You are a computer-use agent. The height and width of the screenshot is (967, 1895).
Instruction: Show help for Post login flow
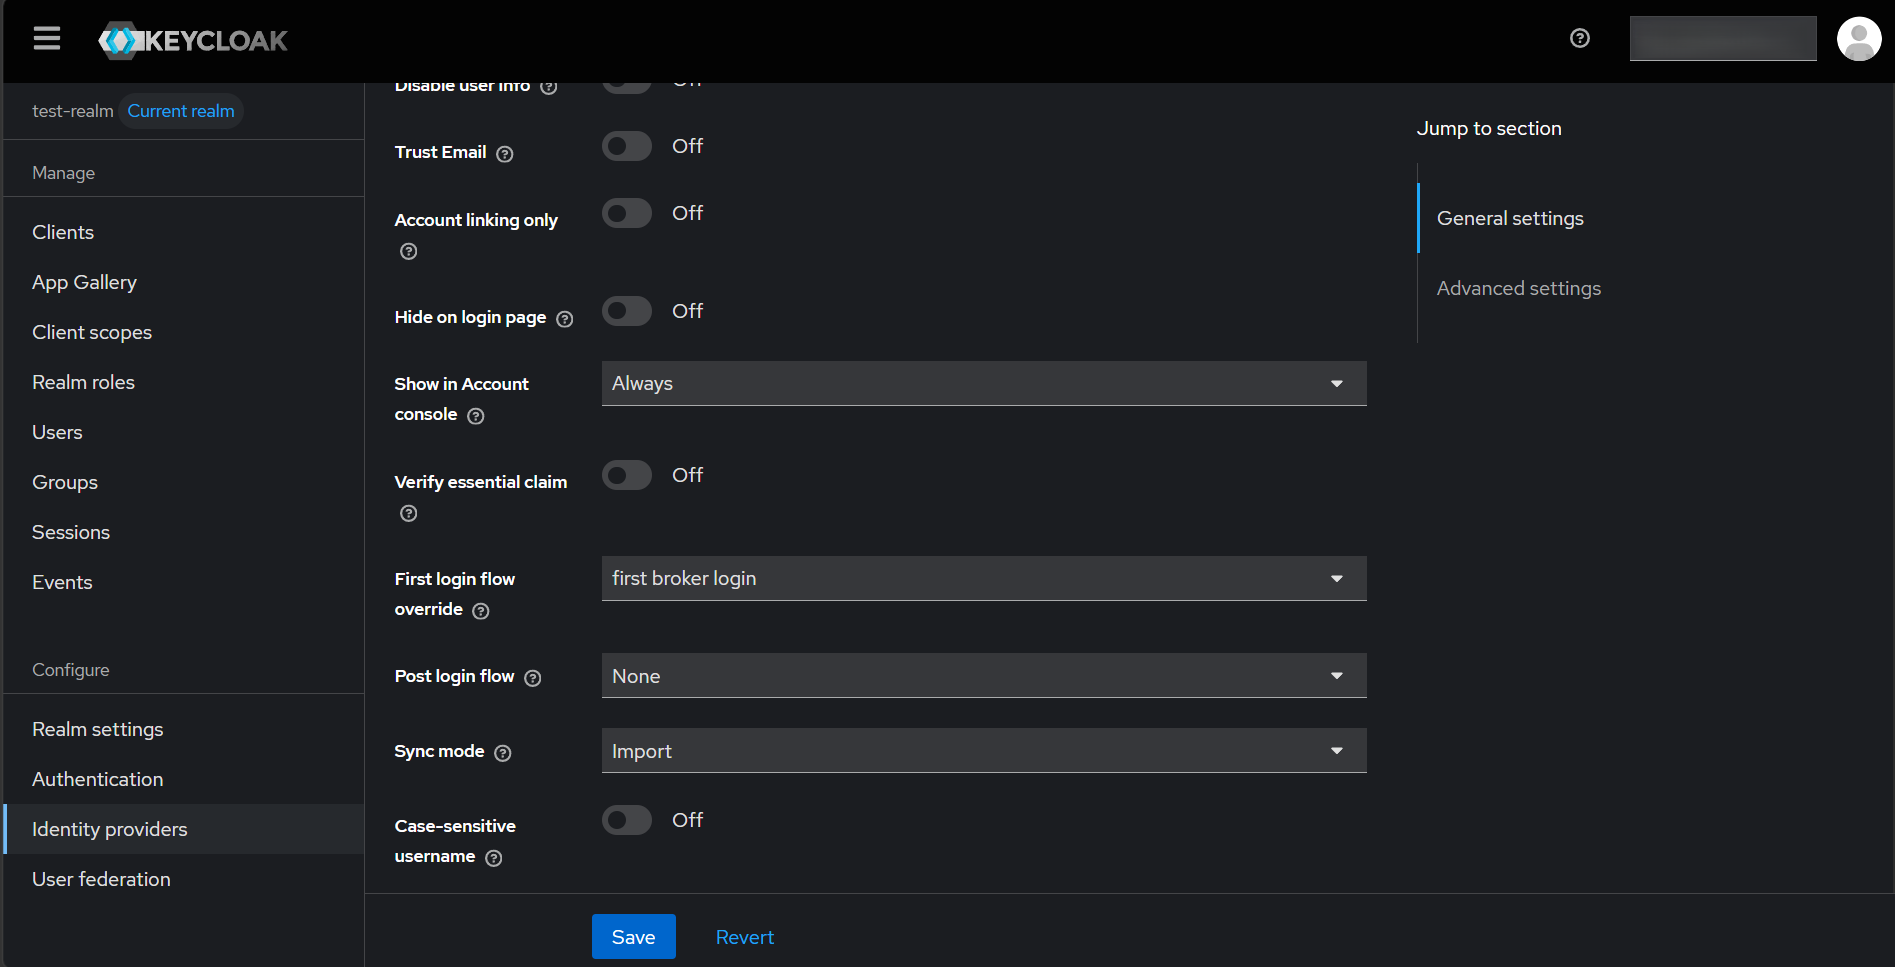coord(533,678)
